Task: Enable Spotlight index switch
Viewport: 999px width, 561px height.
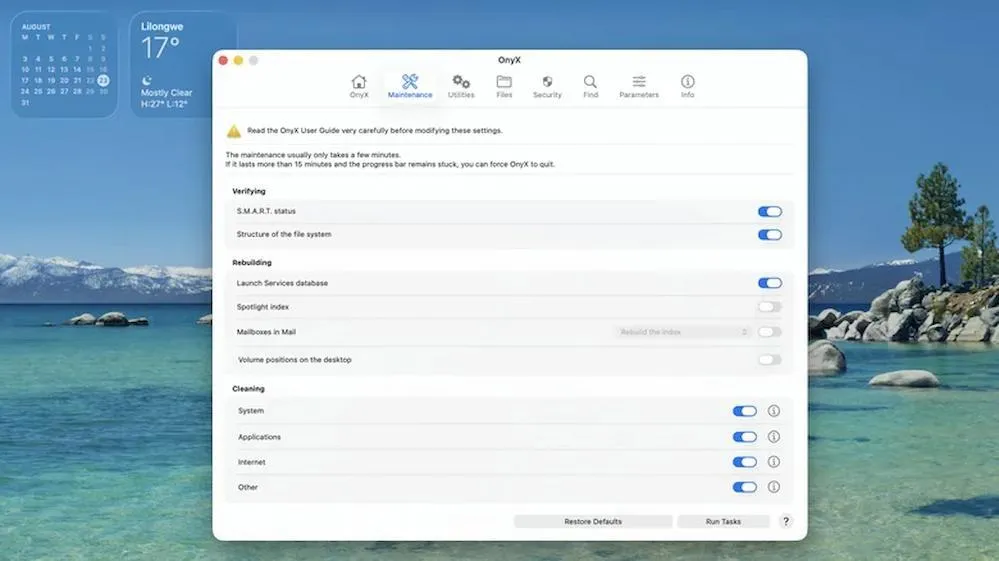Action: [770, 307]
